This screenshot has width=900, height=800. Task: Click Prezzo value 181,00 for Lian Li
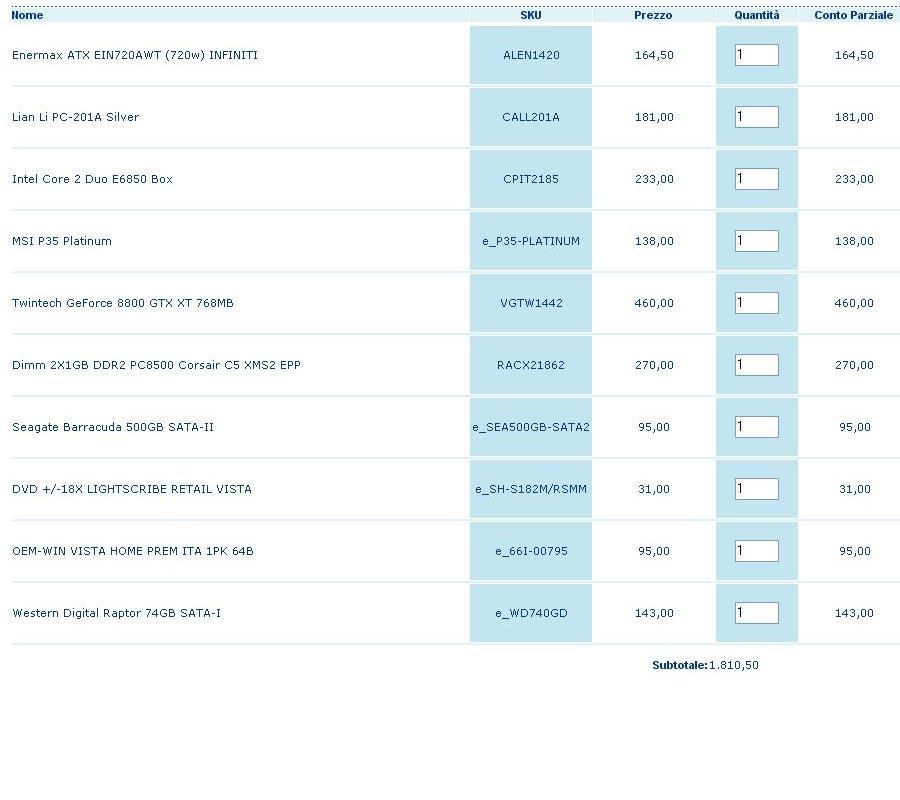(x=654, y=117)
